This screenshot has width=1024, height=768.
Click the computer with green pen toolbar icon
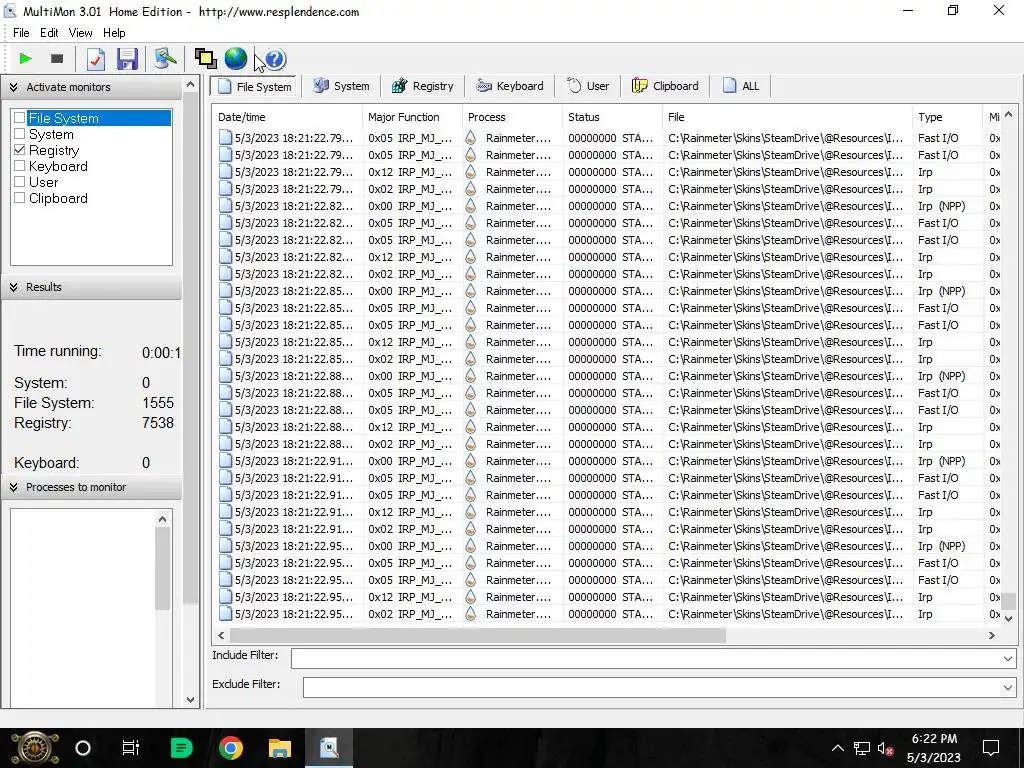[165, 59]
